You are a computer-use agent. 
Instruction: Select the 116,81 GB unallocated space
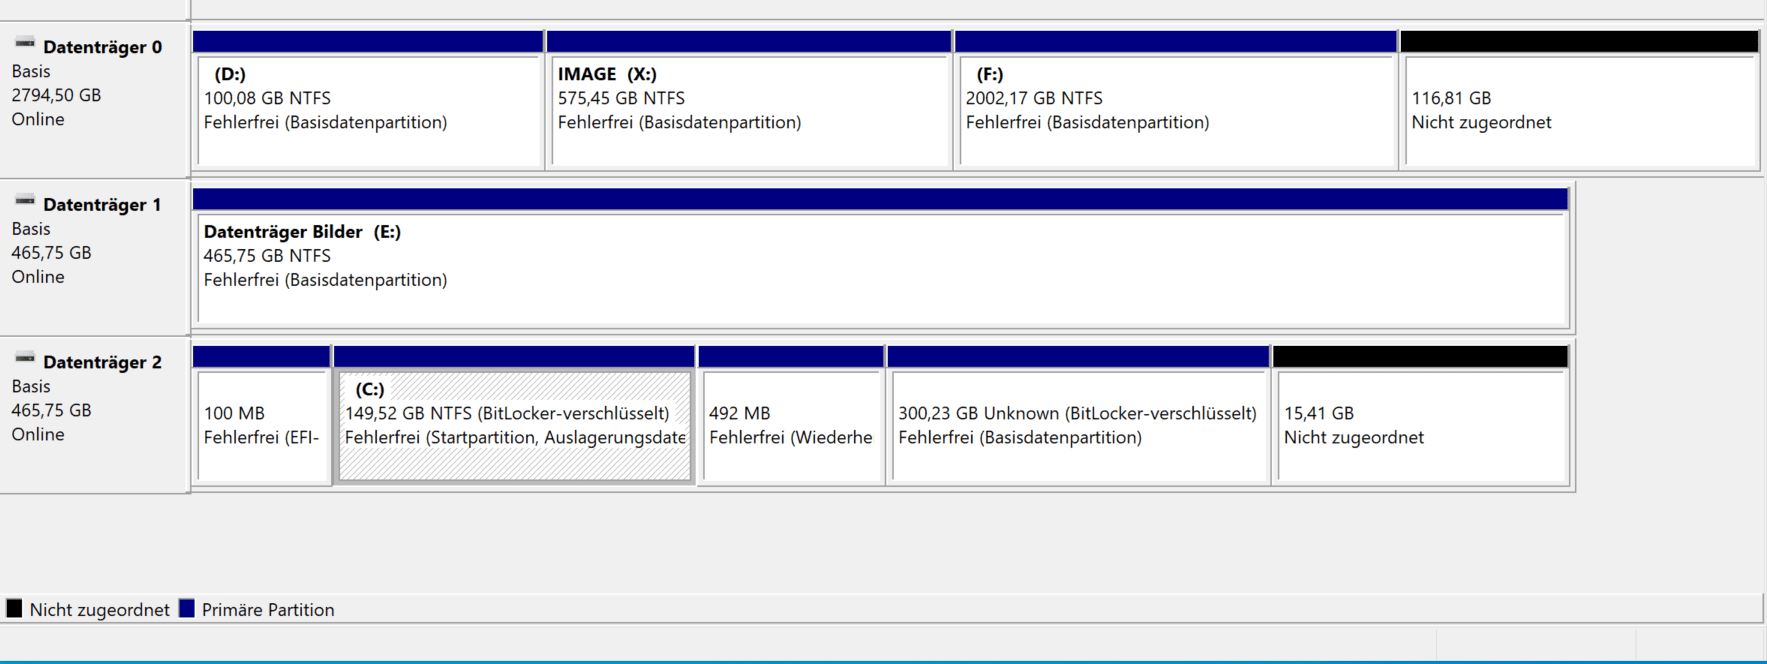tap(1579, 110)
